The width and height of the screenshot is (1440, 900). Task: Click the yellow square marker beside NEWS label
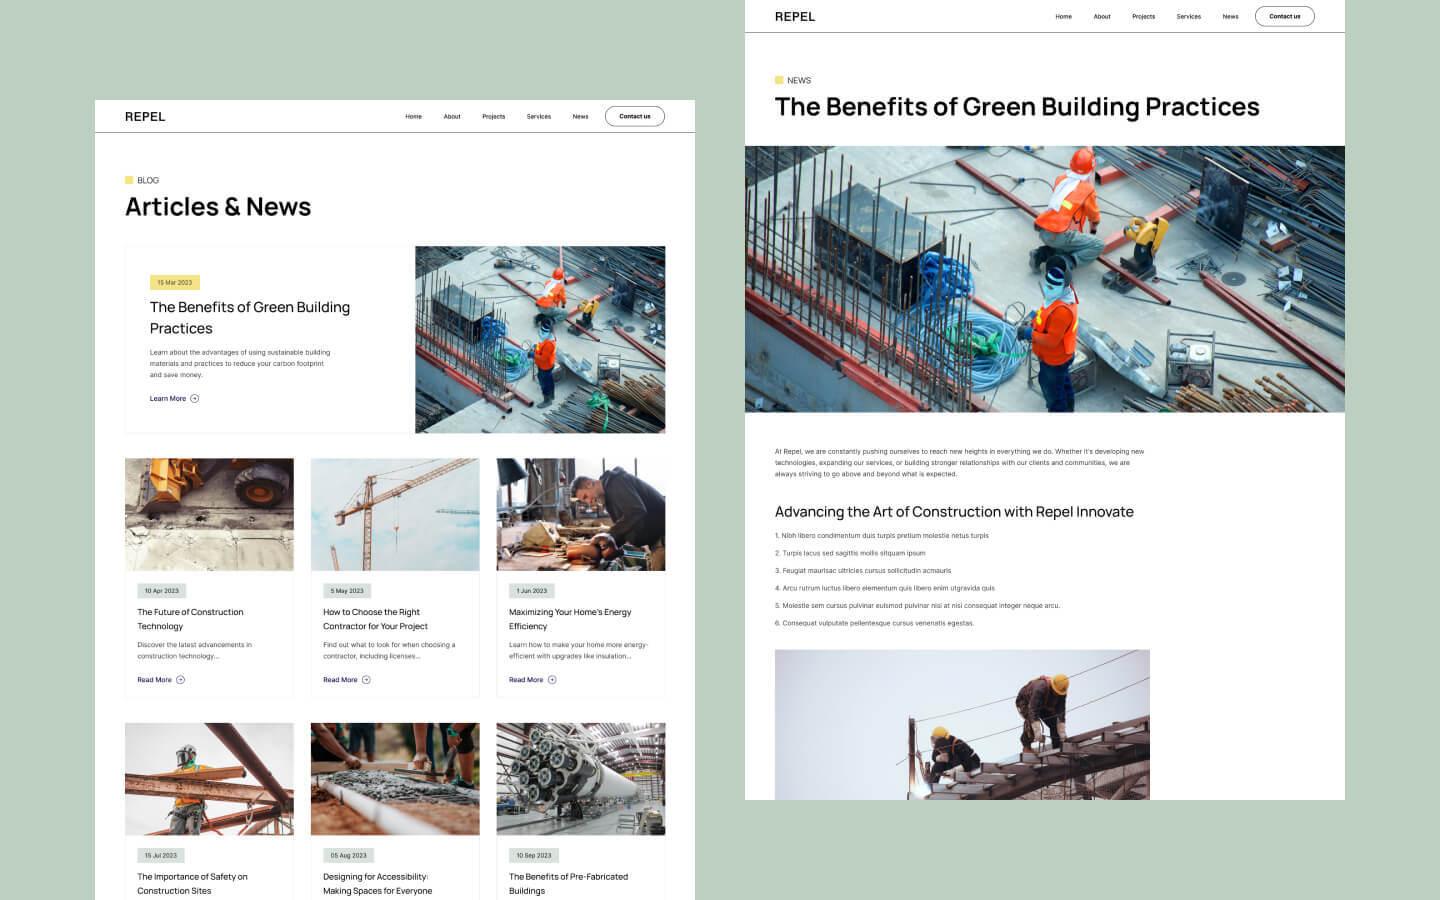(779, 80)
